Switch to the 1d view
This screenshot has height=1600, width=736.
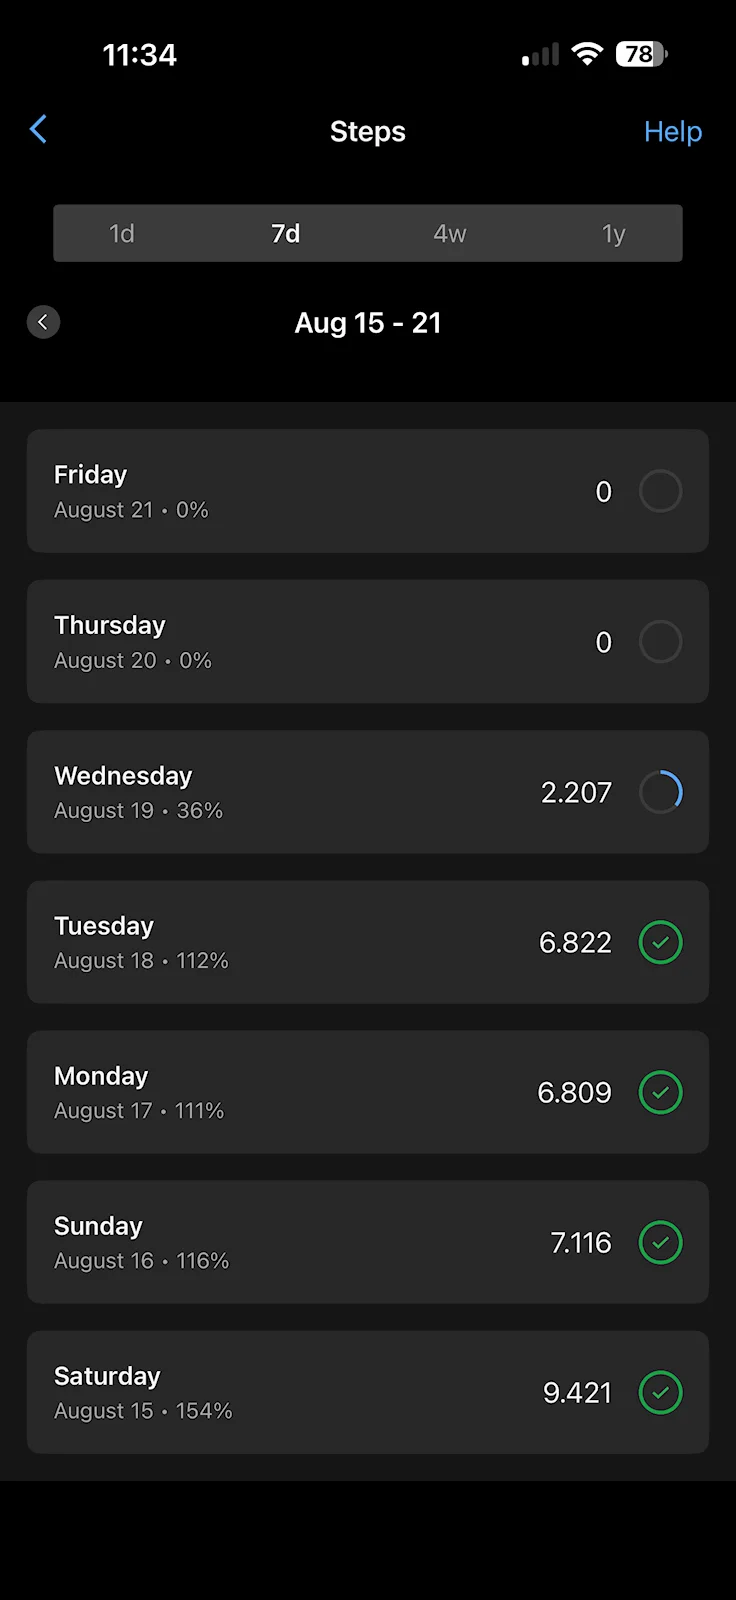click(122, 233)
